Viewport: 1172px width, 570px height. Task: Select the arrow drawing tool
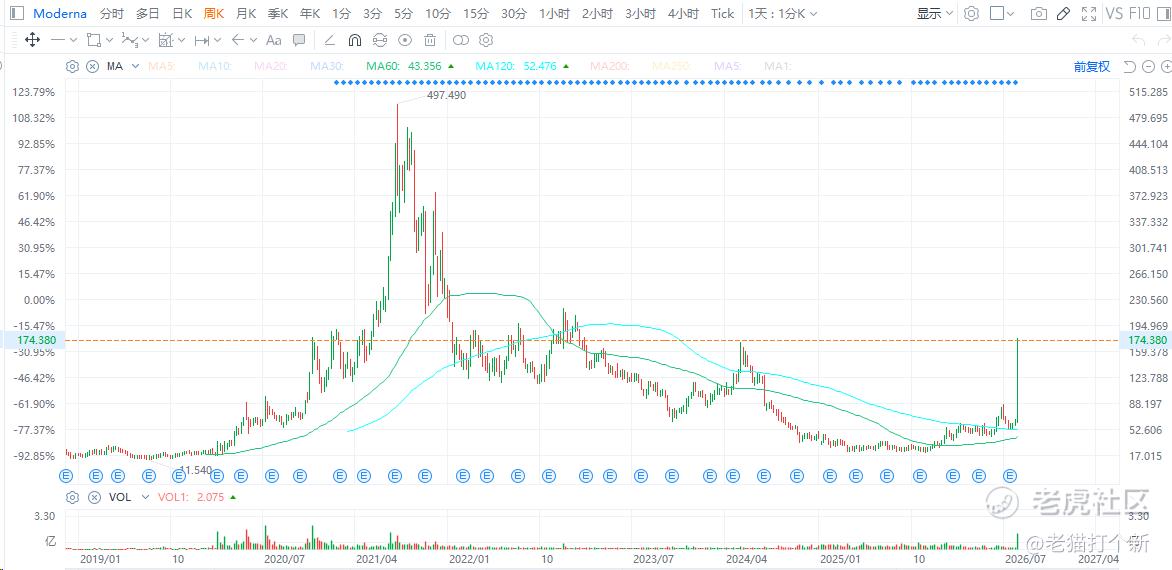click(238, 40)
